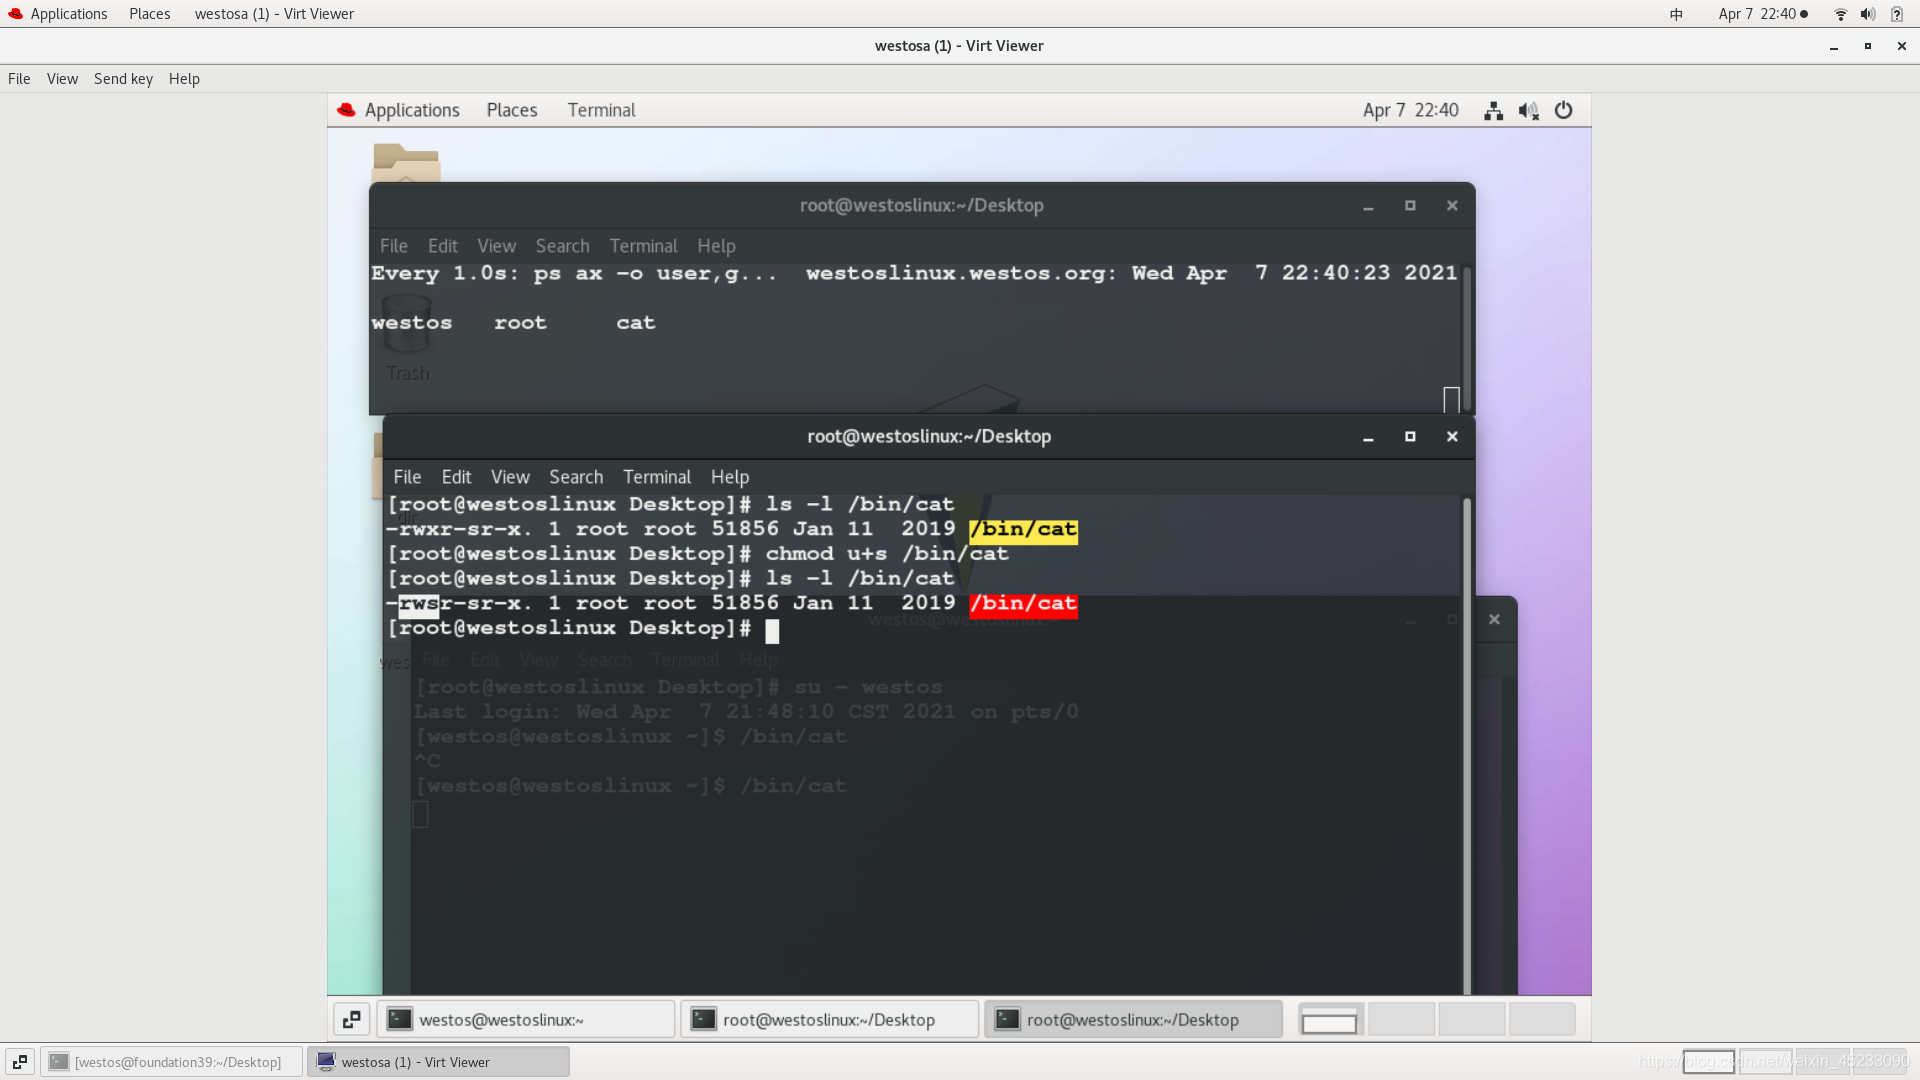The image size is (1920, 1080).
Task: Click scrollbar of watch terminal window
Action: point(1466,337)
